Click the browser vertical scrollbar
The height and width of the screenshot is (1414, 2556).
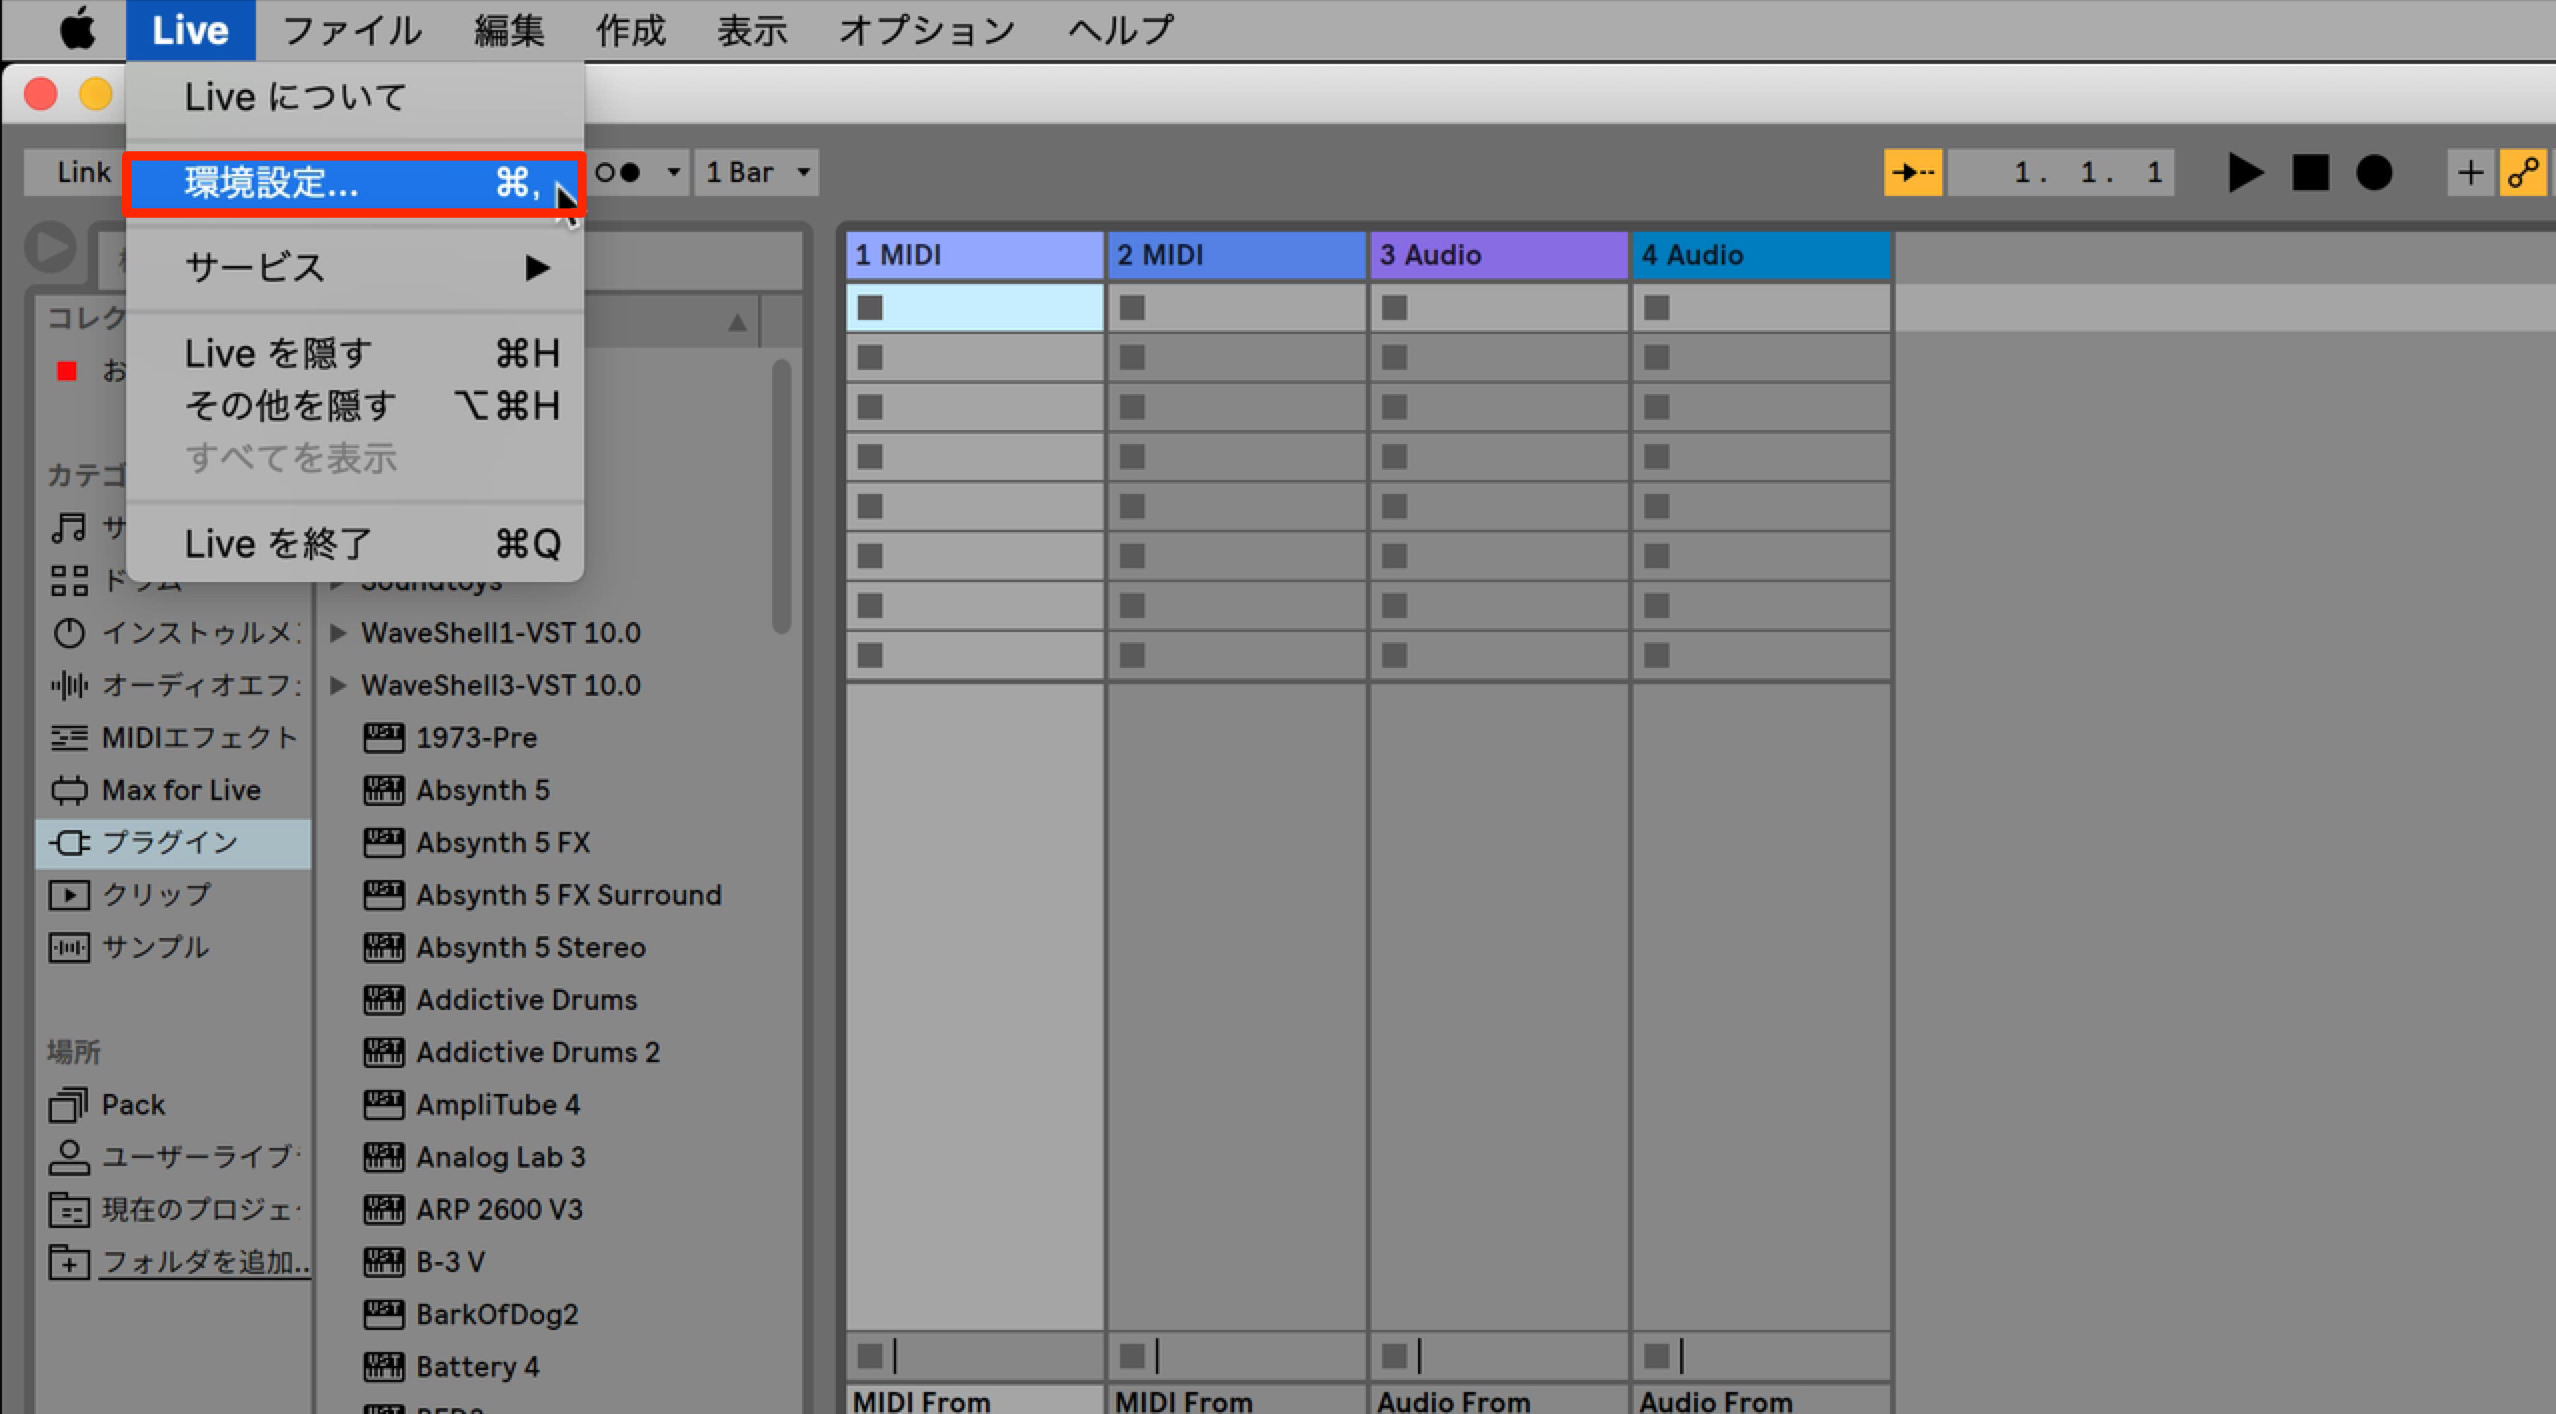[x=782, y=497]
